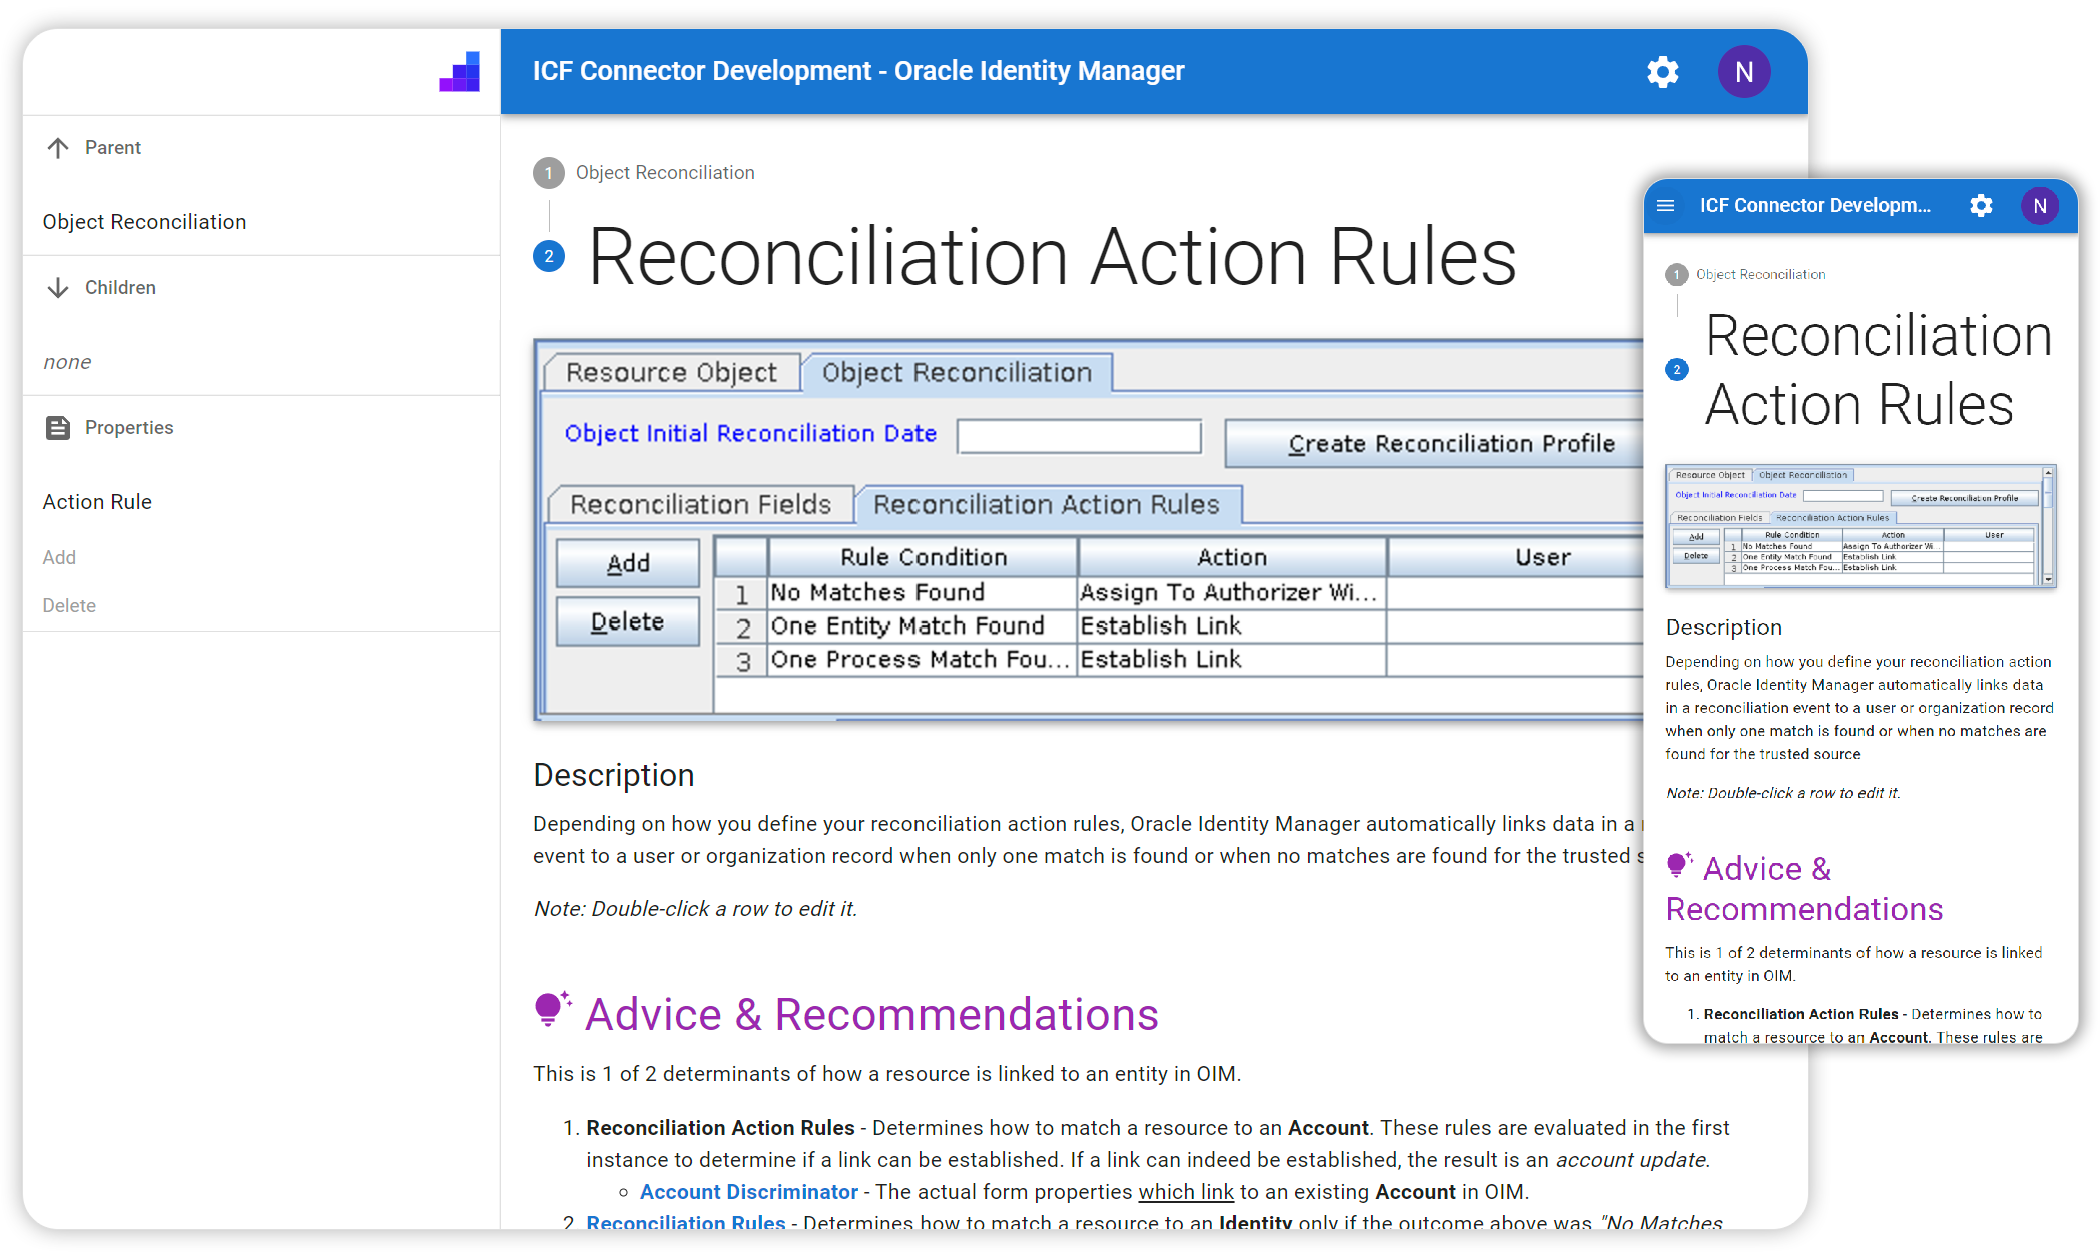2100x1257 pixels.
Task: Click the User column header
Action: (1516, 558)
